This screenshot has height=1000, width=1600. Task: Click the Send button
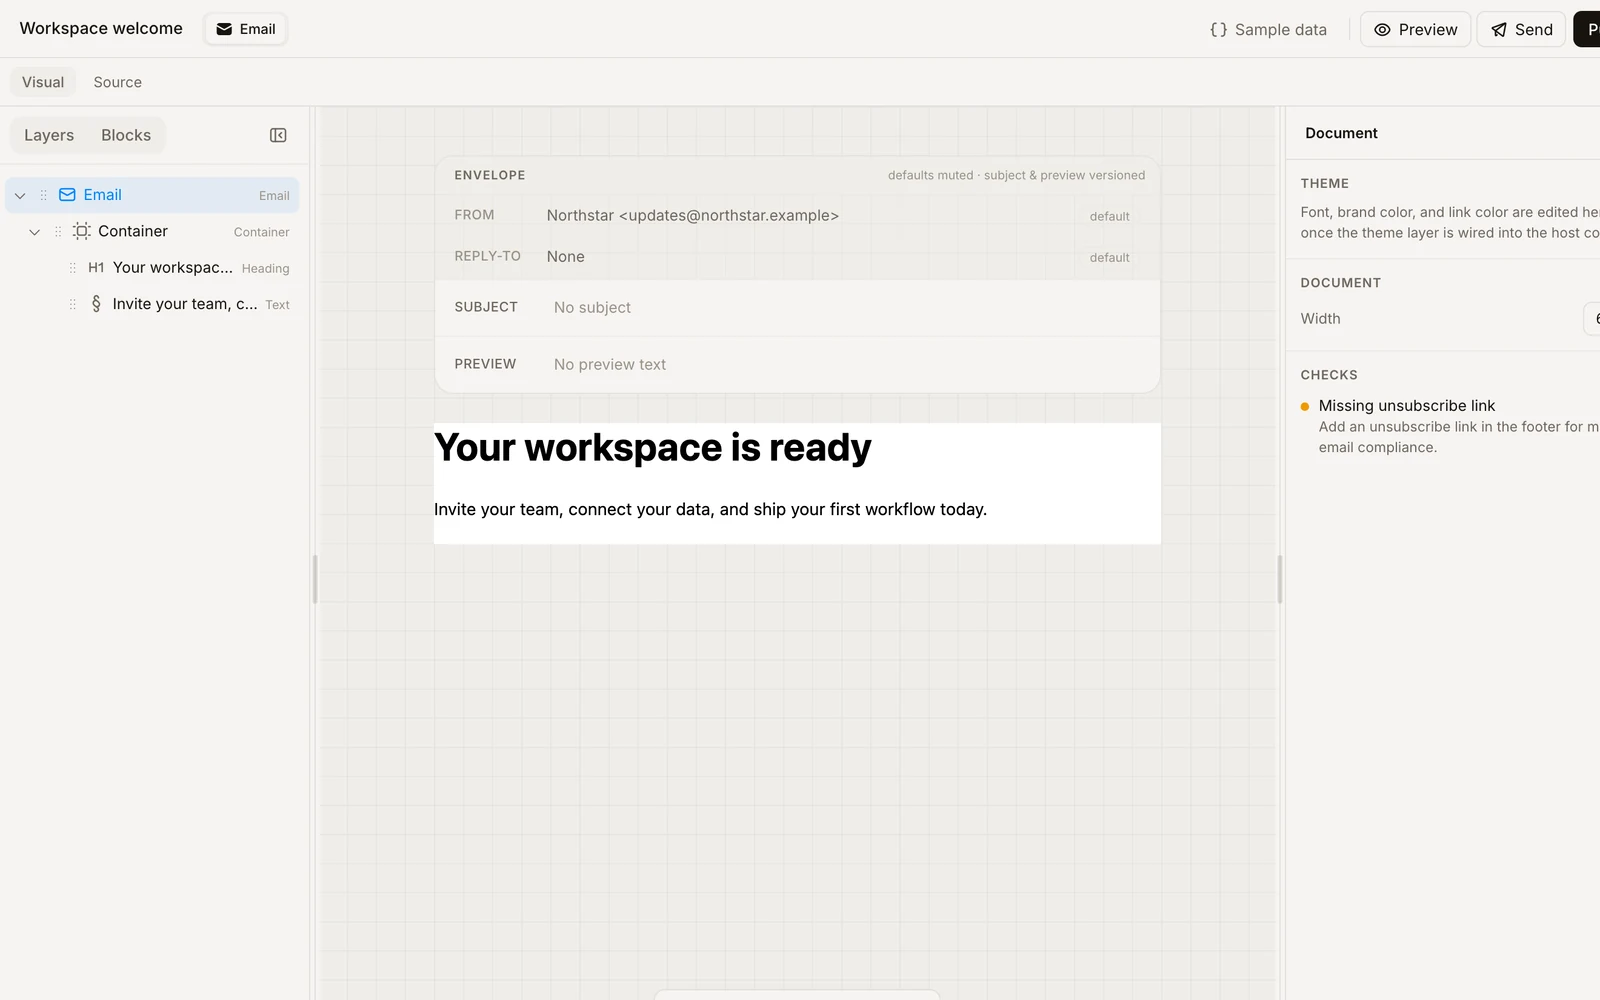click(1521, 30)
